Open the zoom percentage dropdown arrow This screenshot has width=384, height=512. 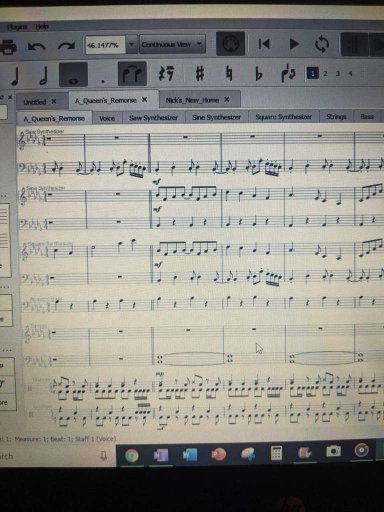click(132, 44)
